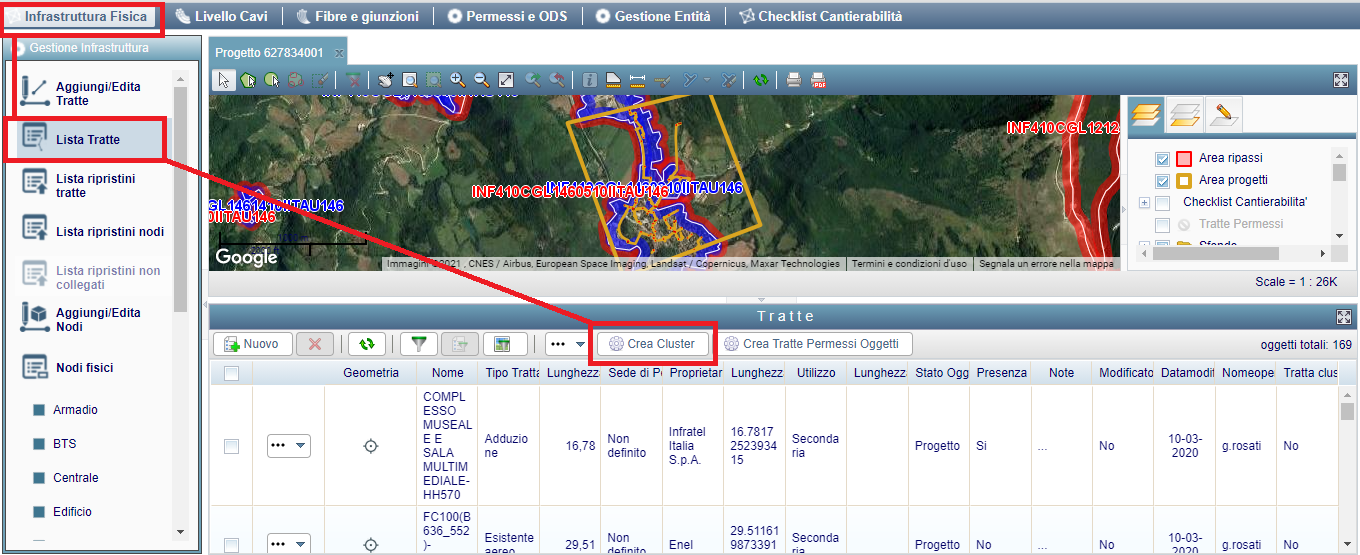
Task: Select the COMPLESSO MUSEALE row checkbox
Action: pyautogui.click(x=231, y=446)
